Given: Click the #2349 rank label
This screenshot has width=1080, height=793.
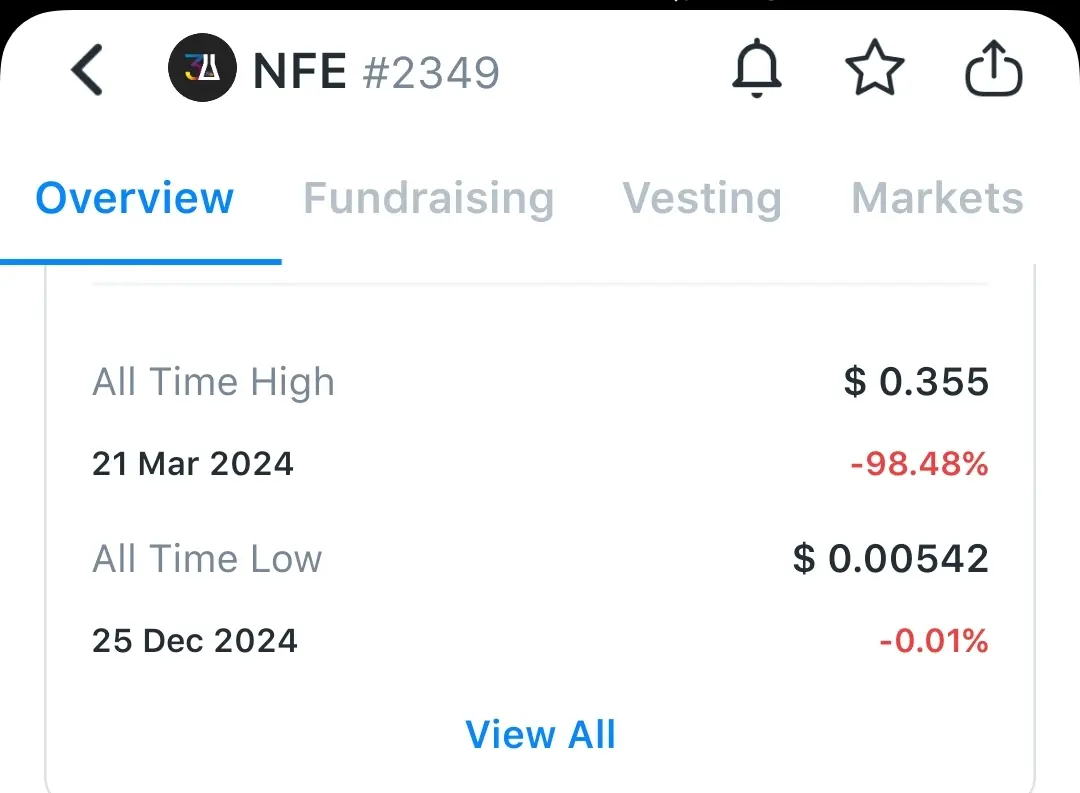Looking at the screenshot, I should coord(431,72).
